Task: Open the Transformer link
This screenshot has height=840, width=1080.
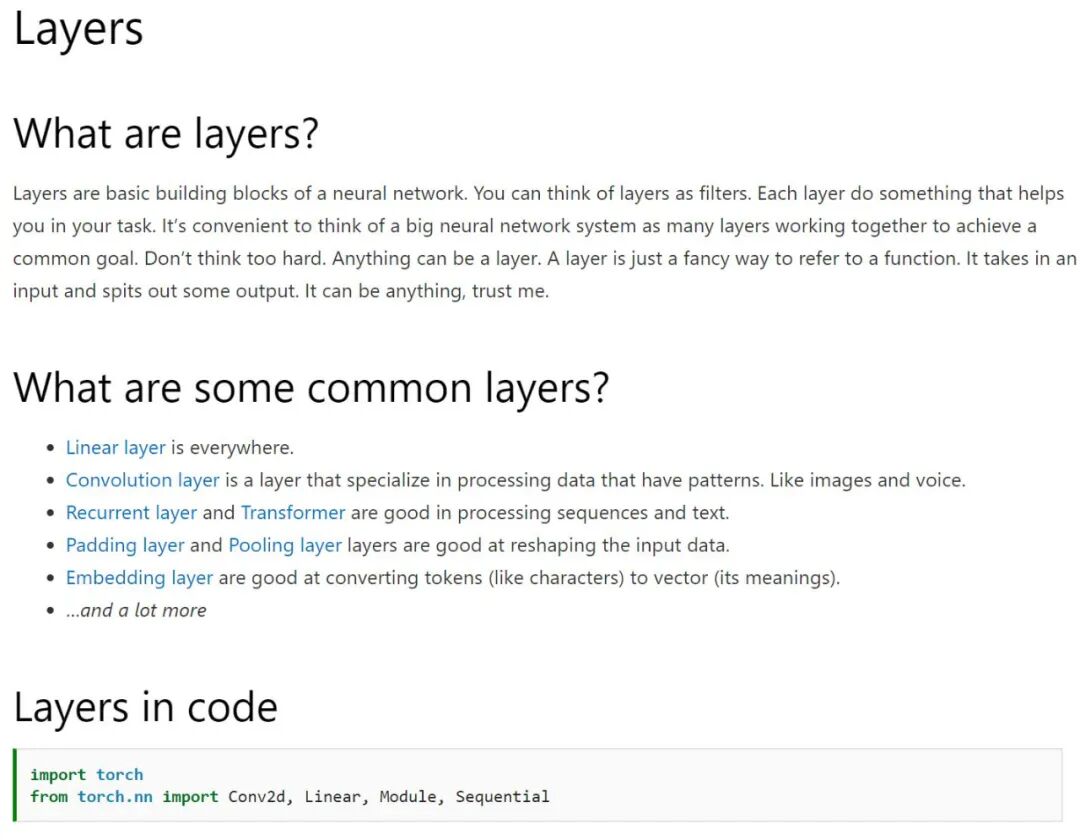Action: pos(293,513)
